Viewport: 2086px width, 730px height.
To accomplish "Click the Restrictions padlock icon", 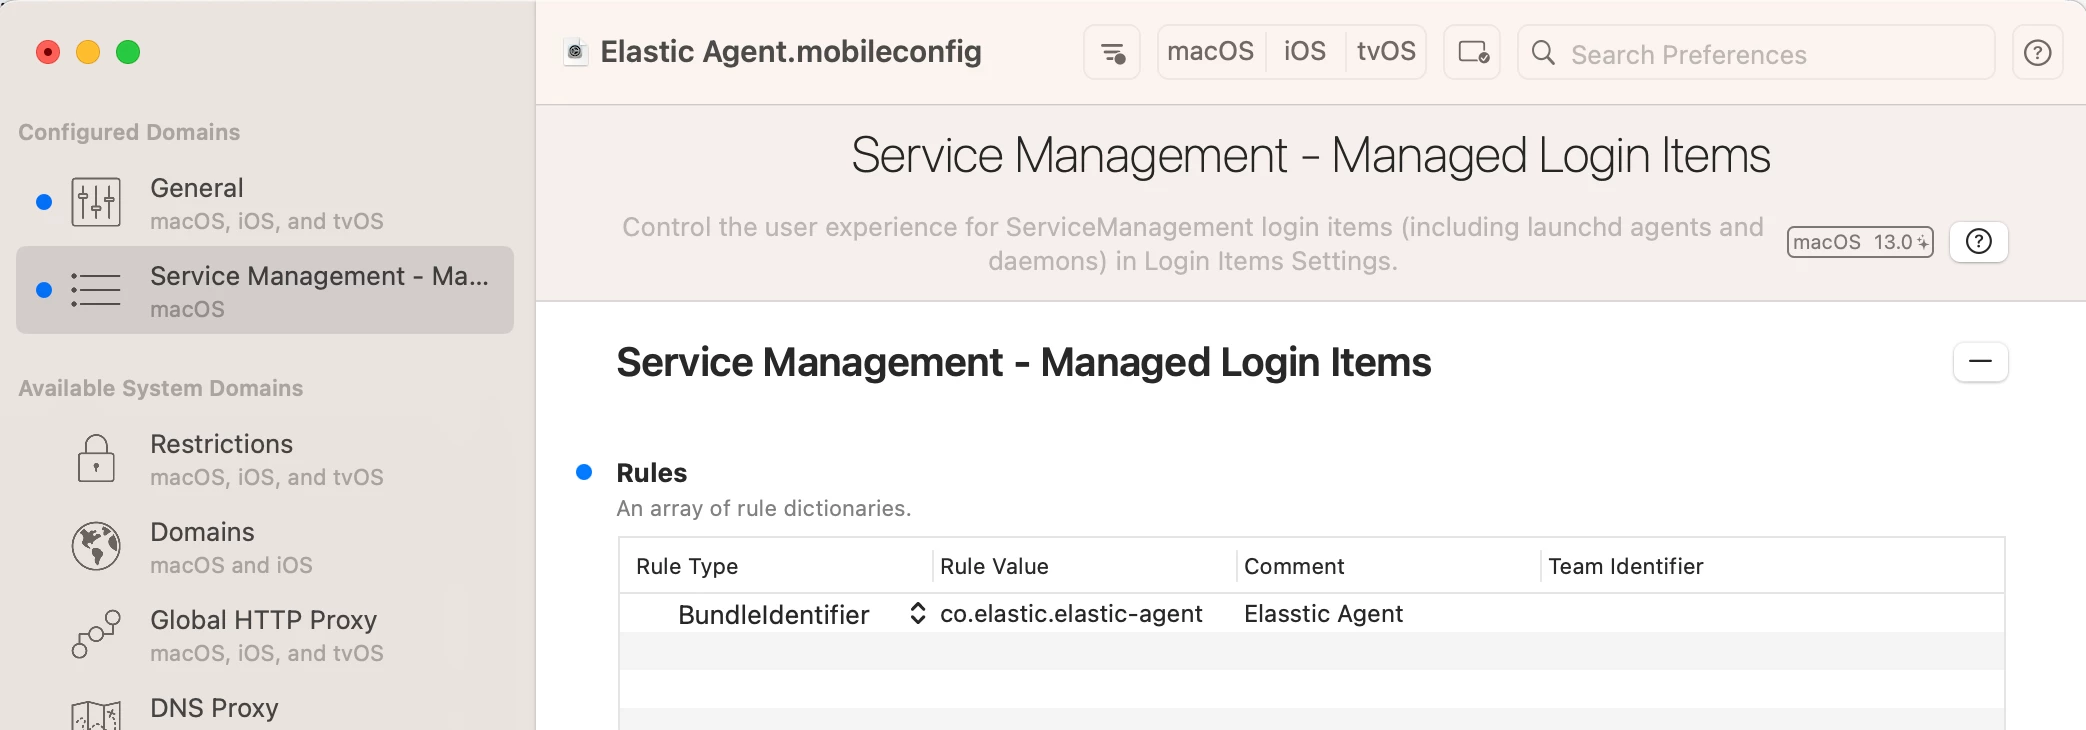I will tap(96, 458).
